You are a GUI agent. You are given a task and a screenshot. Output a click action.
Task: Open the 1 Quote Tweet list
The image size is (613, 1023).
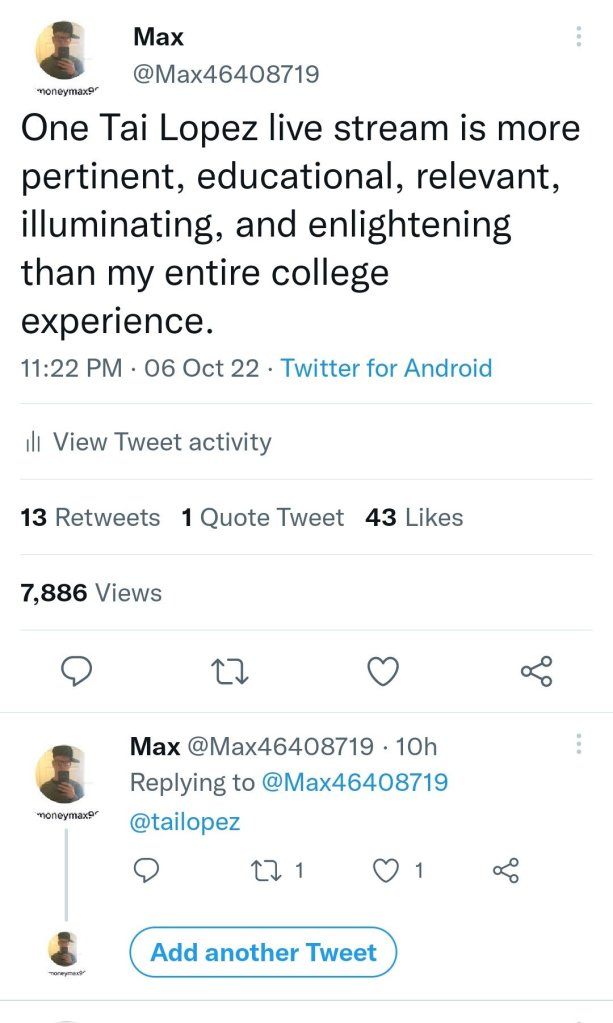(262, 517)
